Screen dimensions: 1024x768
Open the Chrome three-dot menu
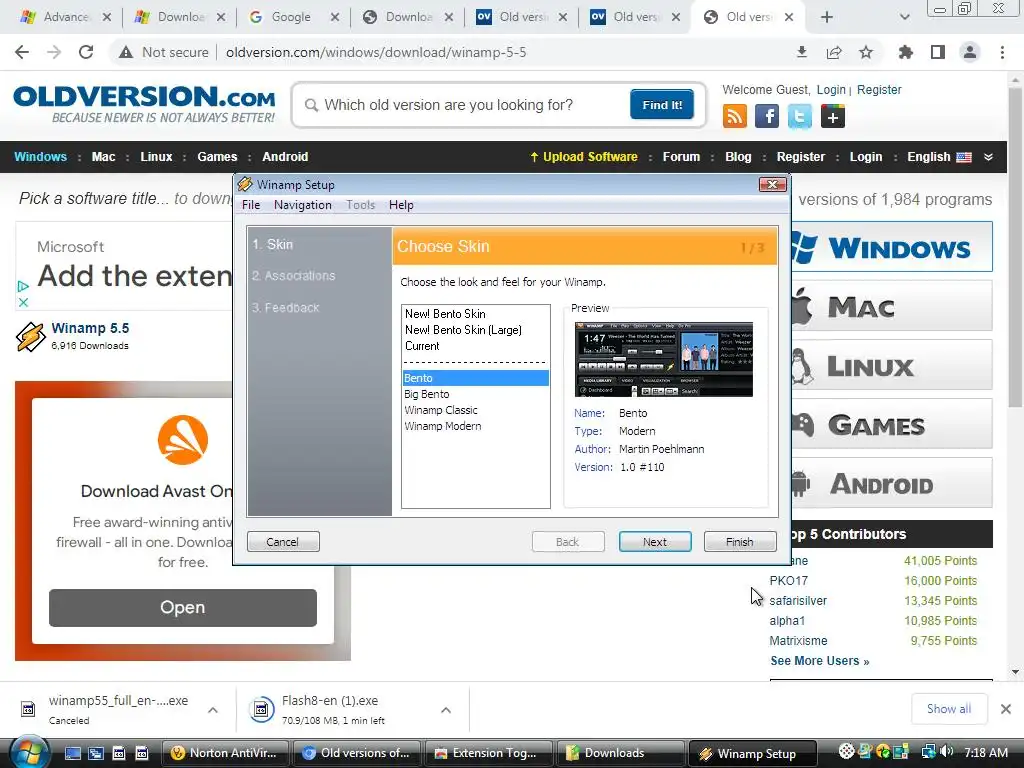pyautogui.click(x=1002, y=52)
